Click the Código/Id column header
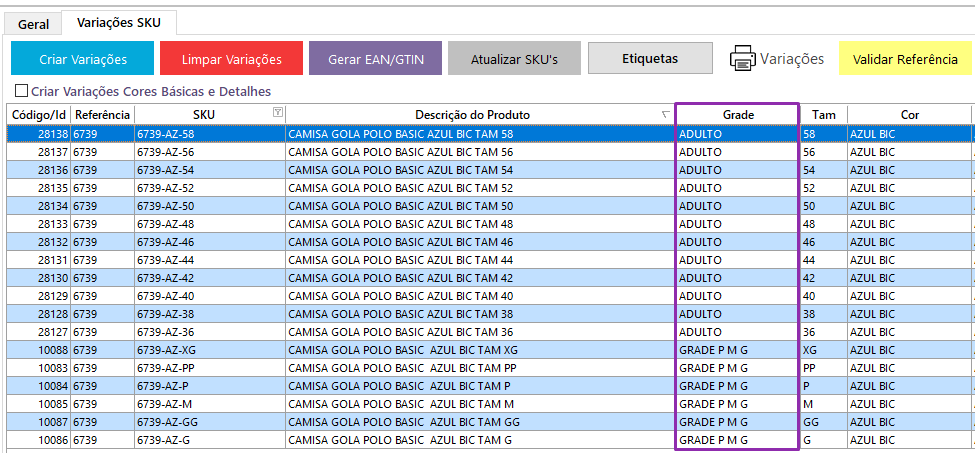Viewport: 975px width, 453px height. tap(39, 114)
